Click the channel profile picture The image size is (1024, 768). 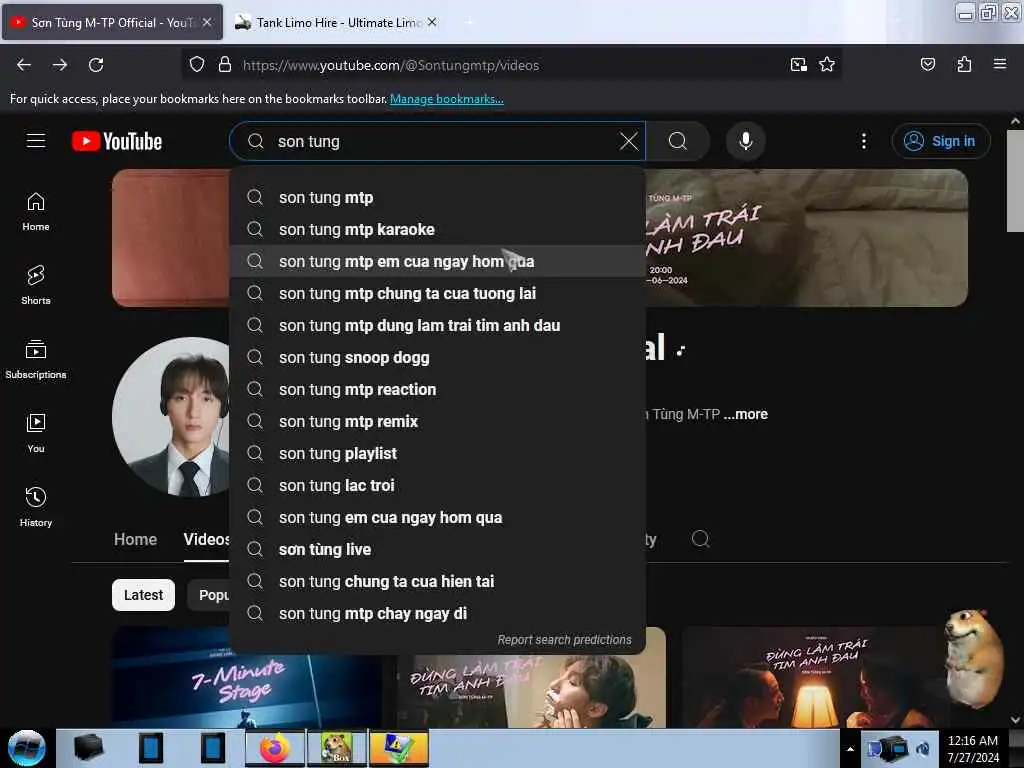[171, 417]
